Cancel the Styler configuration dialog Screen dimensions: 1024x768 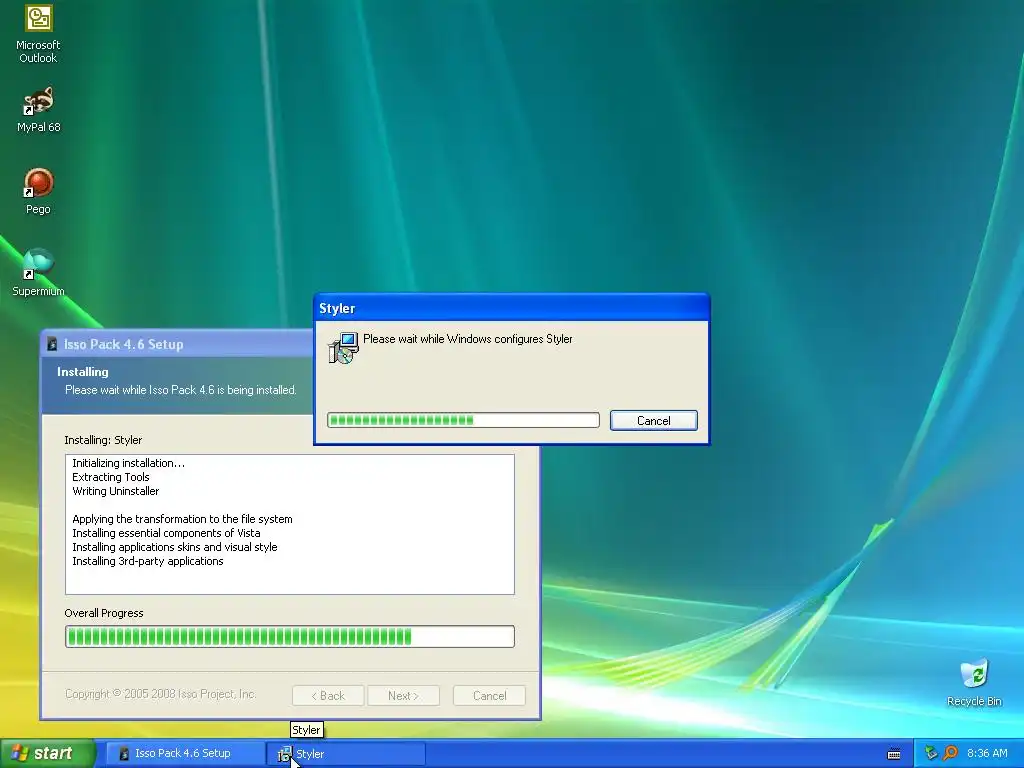coord(654,421)
